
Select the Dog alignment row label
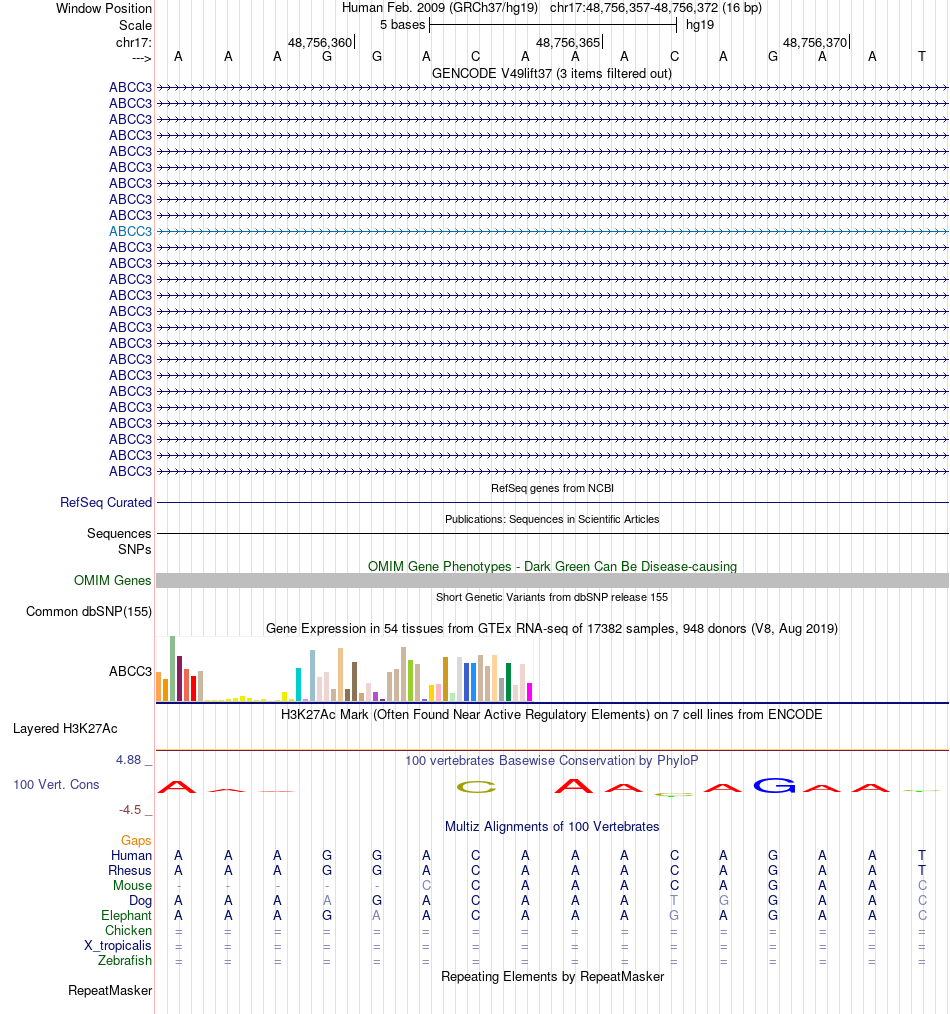(x=140, y=901)
